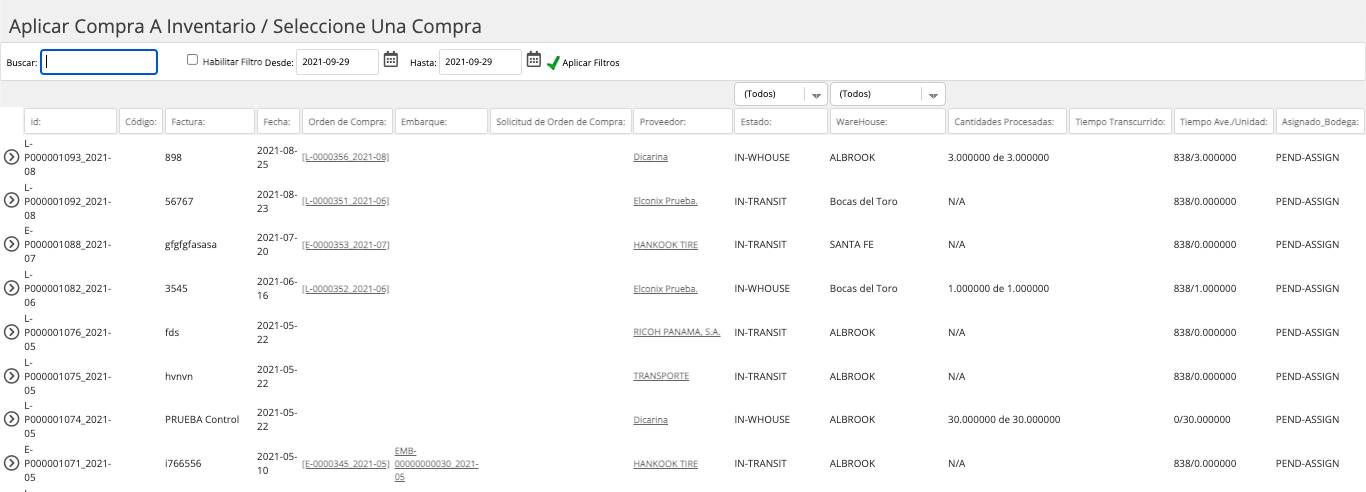Click the id column filter field
The height and width of the screenshot is (492, 1366).
[71, 121]
